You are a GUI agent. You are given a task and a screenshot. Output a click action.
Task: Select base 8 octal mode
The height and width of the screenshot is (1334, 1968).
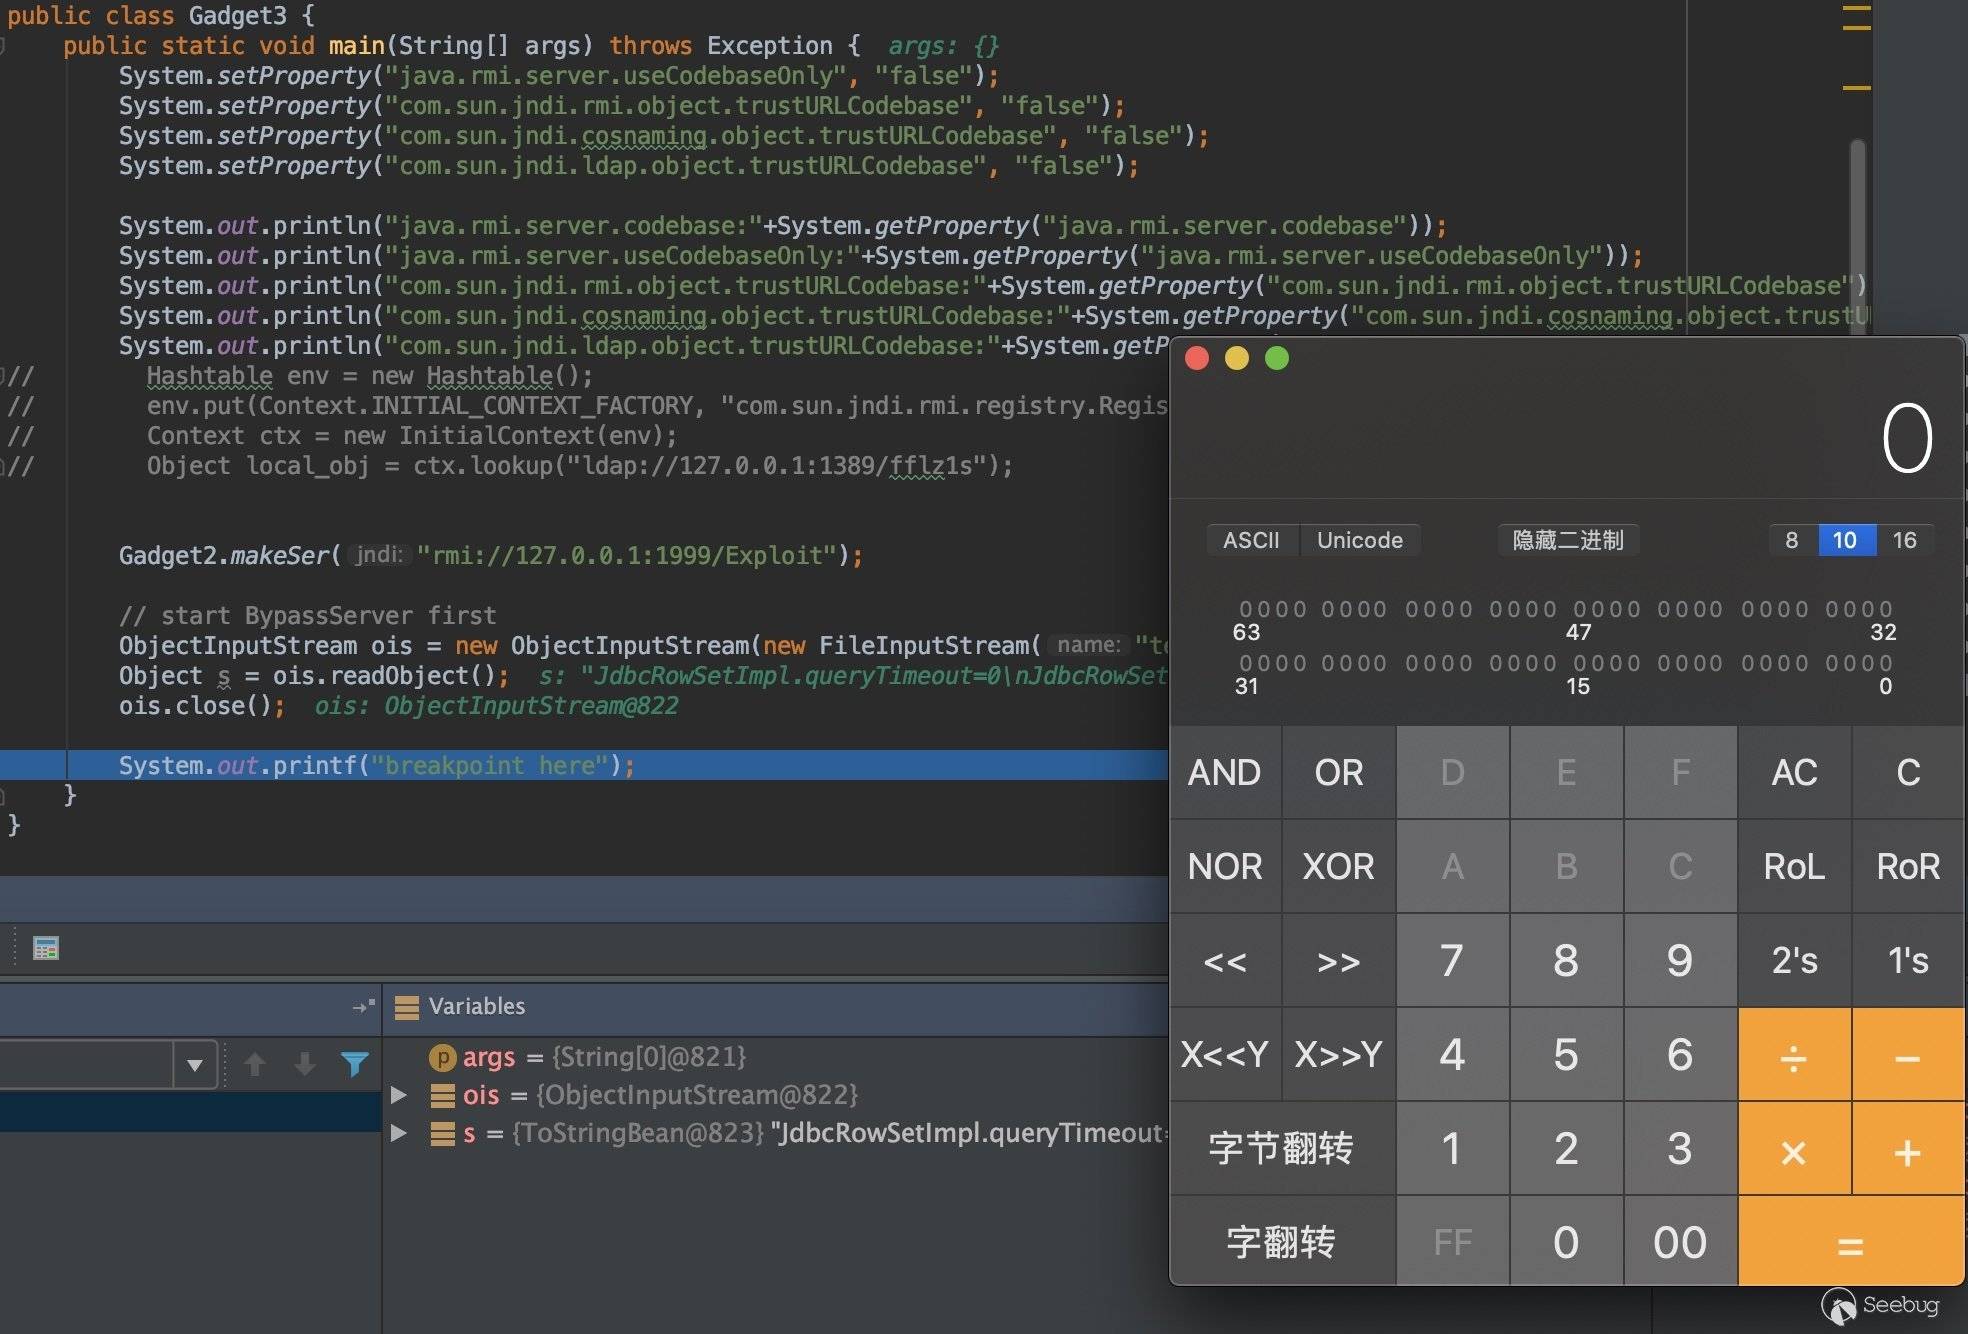pyautogui.click(x=1791, y=540)
